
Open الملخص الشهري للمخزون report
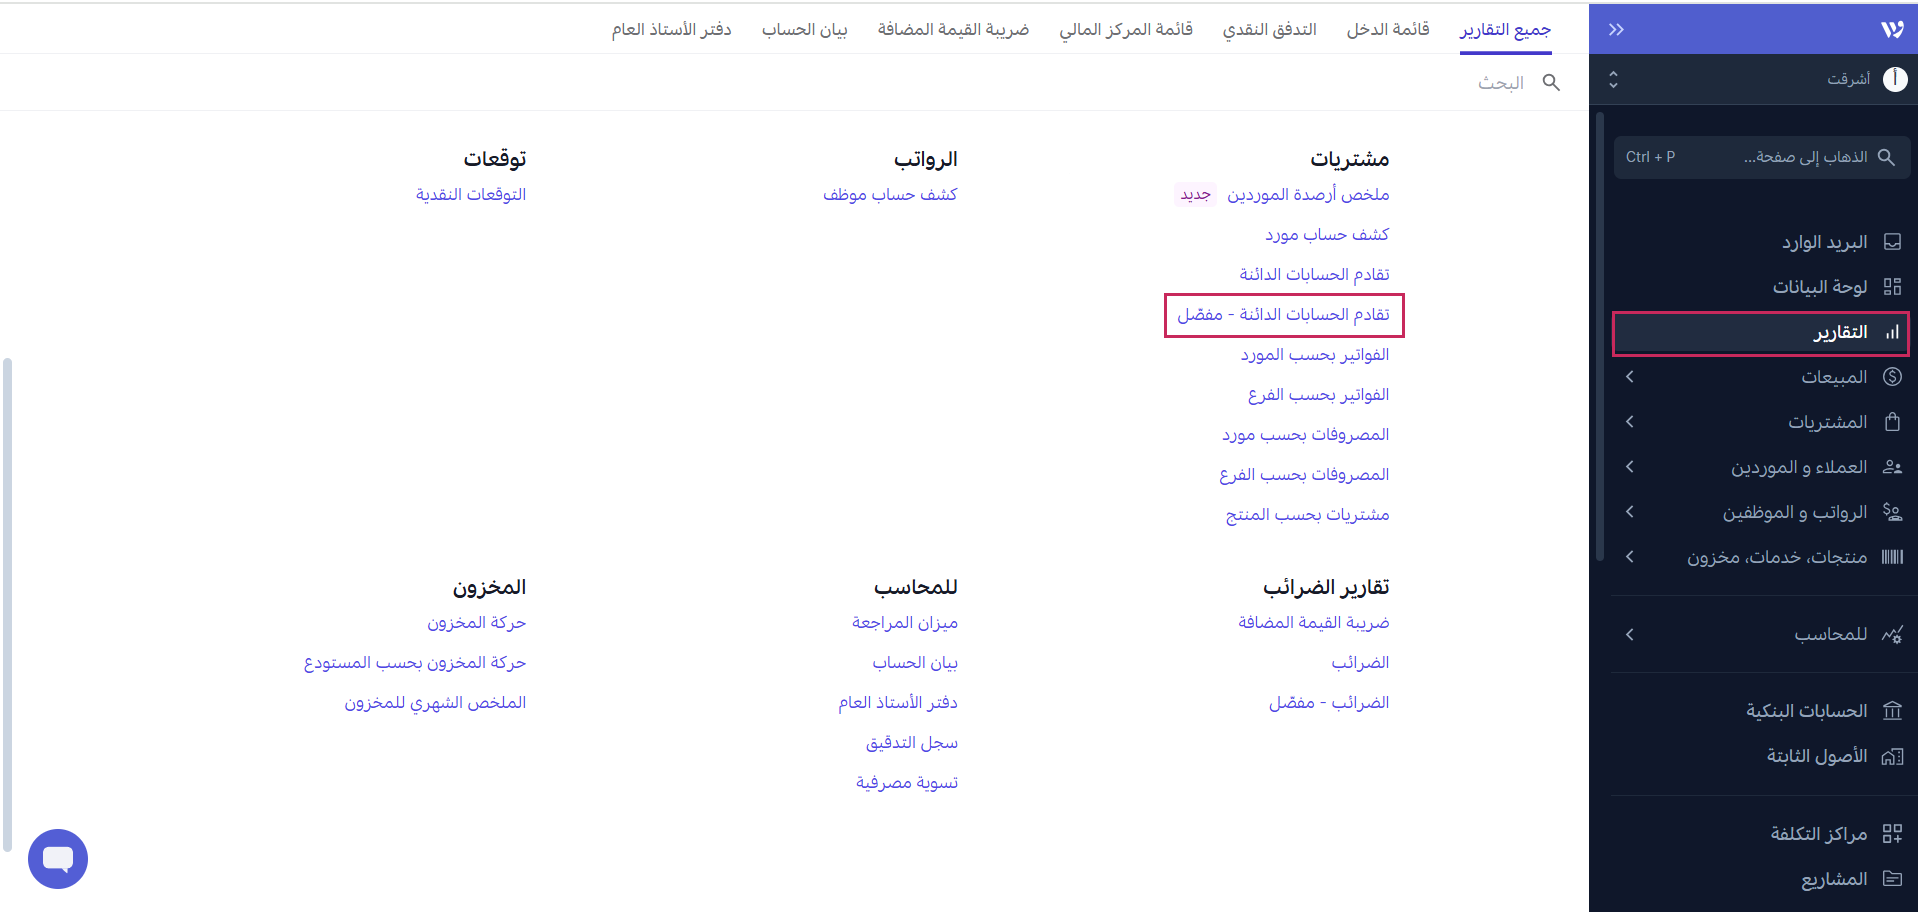click(435, 703)
